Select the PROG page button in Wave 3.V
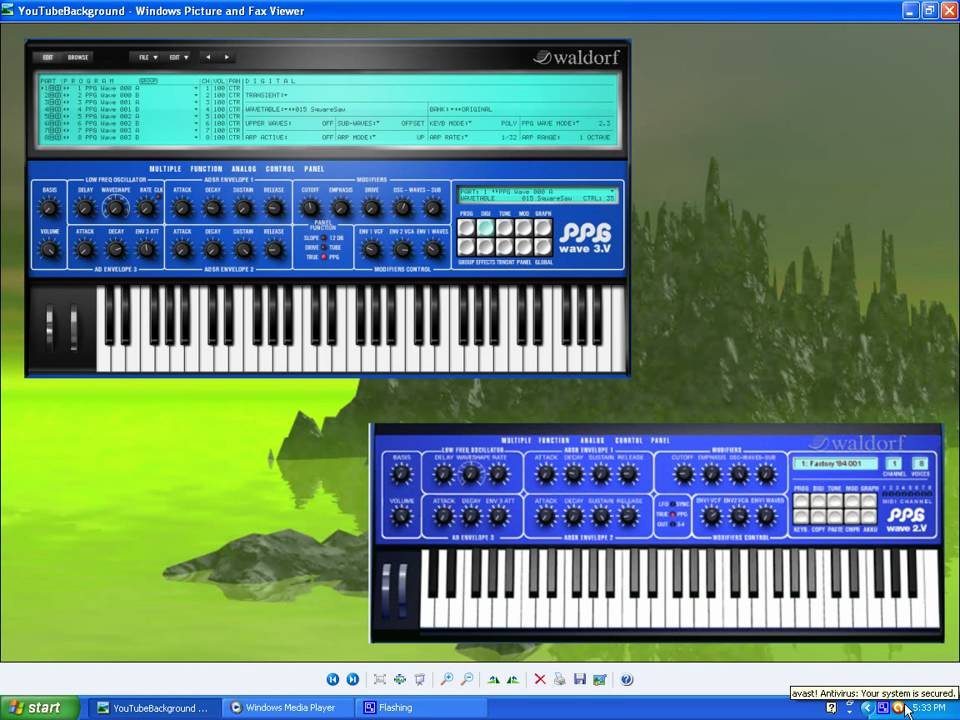 [467, 228]
